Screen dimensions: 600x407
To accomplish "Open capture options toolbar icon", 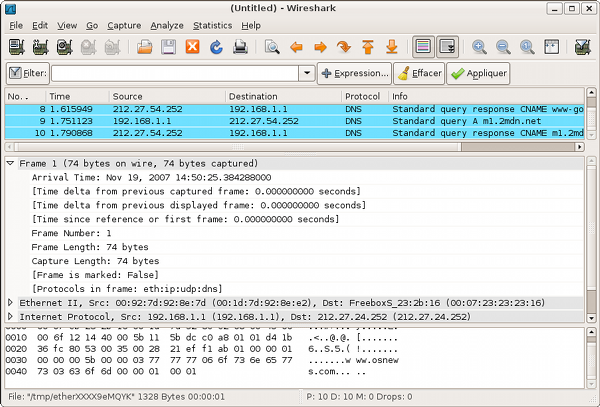I will pos(41,47).
